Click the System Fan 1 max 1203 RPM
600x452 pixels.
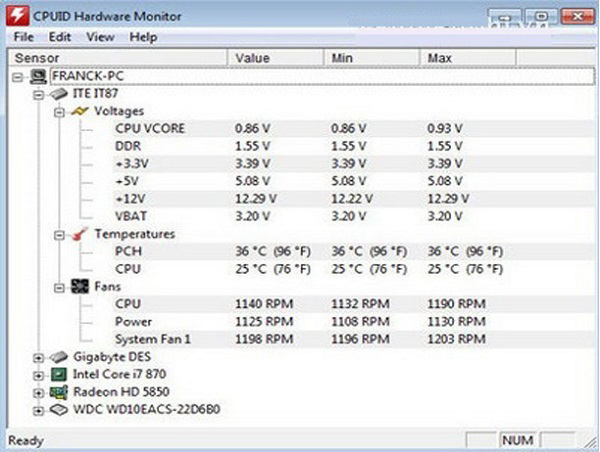pos(456,339)
